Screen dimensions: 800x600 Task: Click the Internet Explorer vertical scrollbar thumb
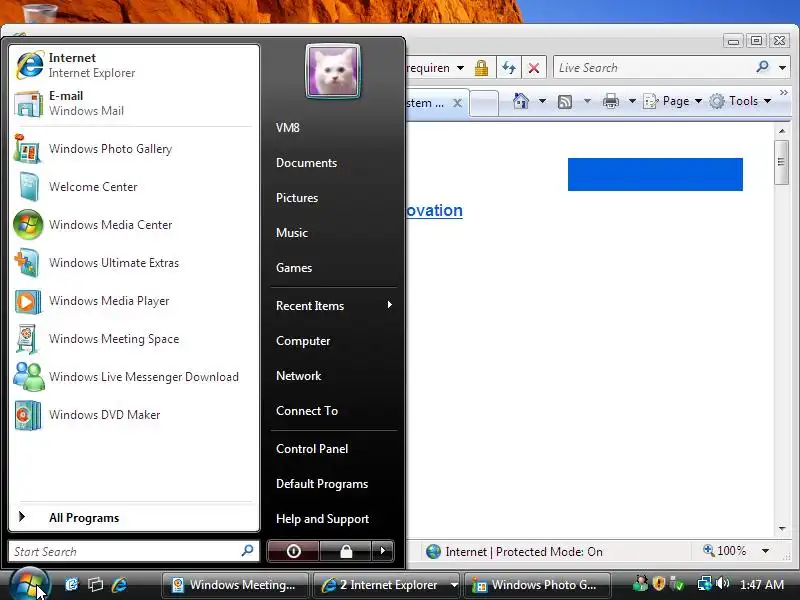point(781,163)
